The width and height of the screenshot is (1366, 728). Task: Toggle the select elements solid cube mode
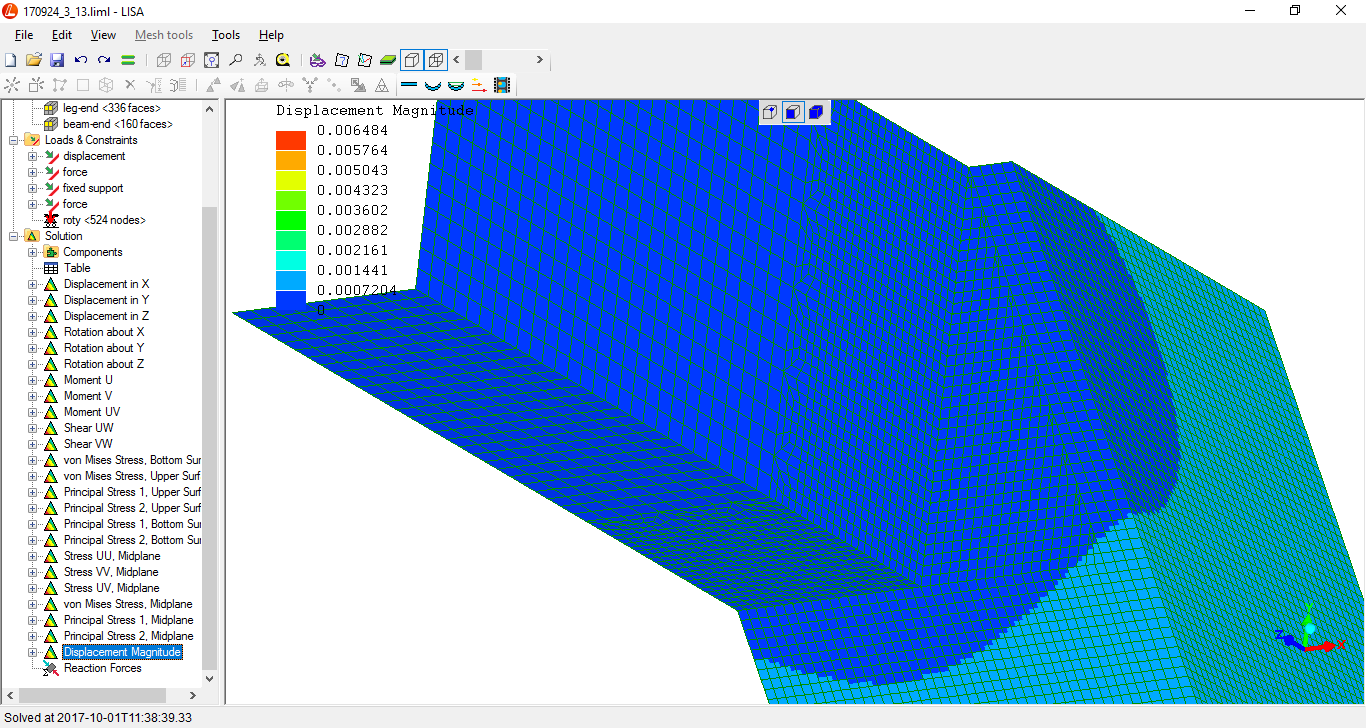click(816, 112)
